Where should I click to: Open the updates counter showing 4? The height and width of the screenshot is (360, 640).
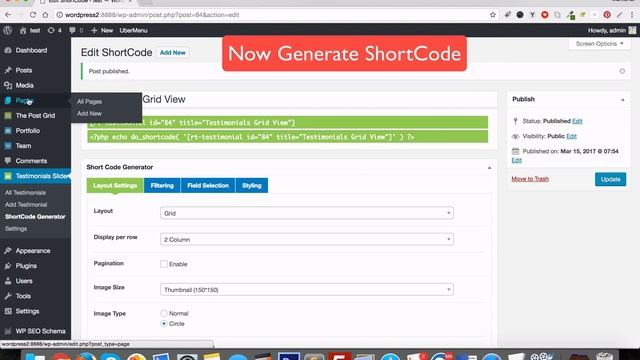click(x=55, y=30)
